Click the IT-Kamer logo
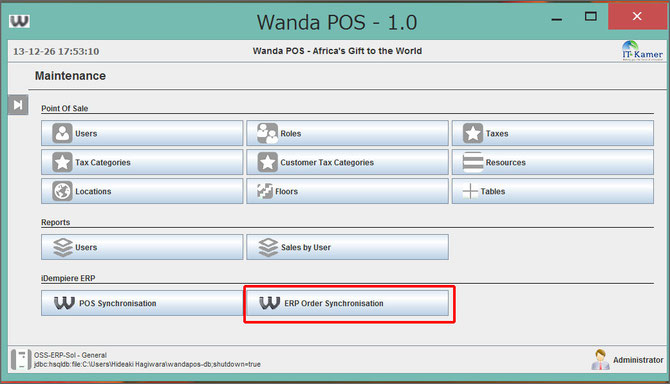 pyautogui.click(x=642, y=51)
